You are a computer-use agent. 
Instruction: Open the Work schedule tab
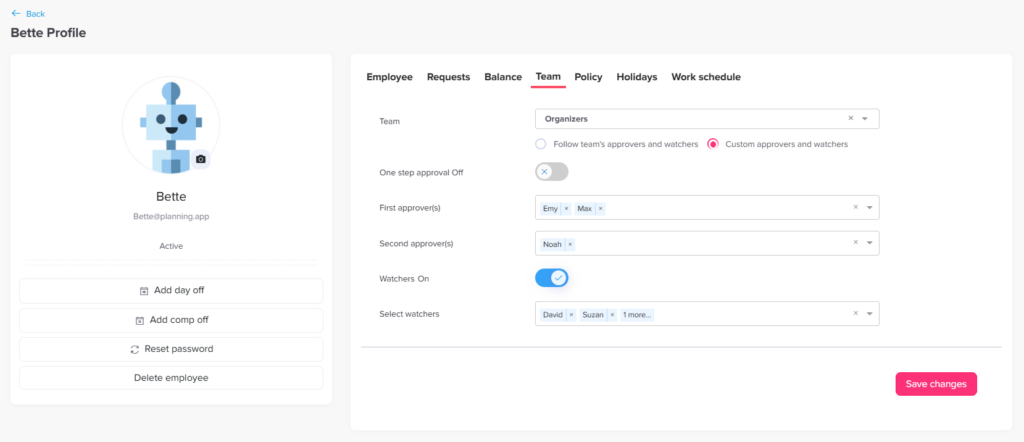click(x=705, y=77)
